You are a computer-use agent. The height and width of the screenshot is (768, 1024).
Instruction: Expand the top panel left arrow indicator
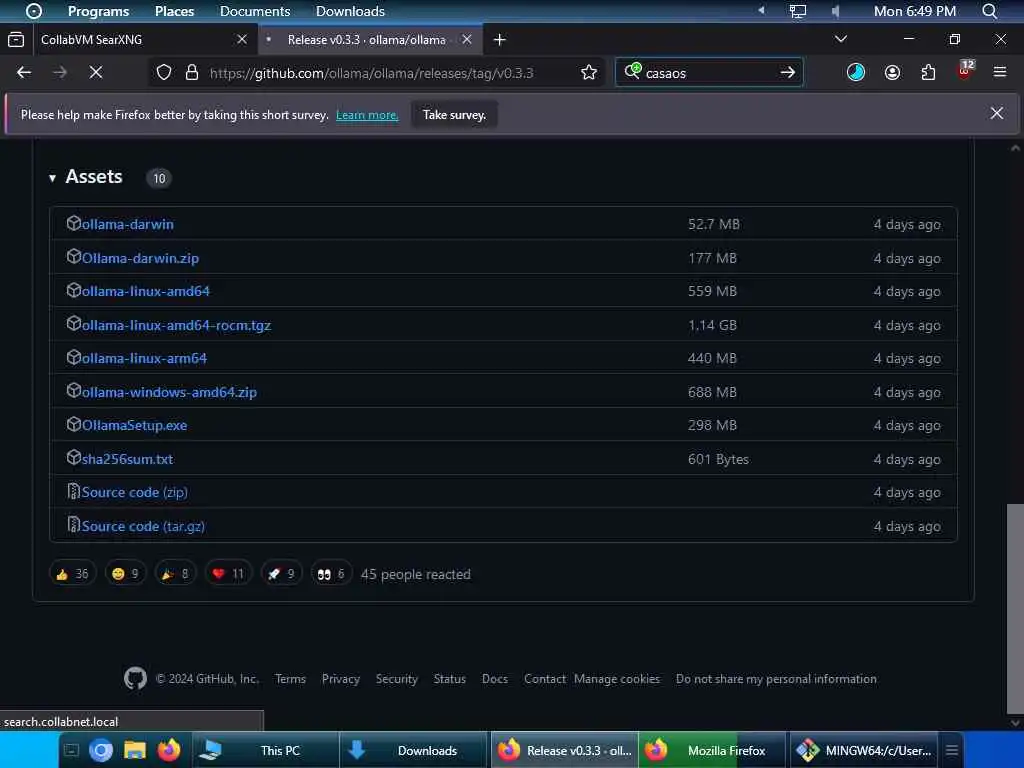point(761,10)
